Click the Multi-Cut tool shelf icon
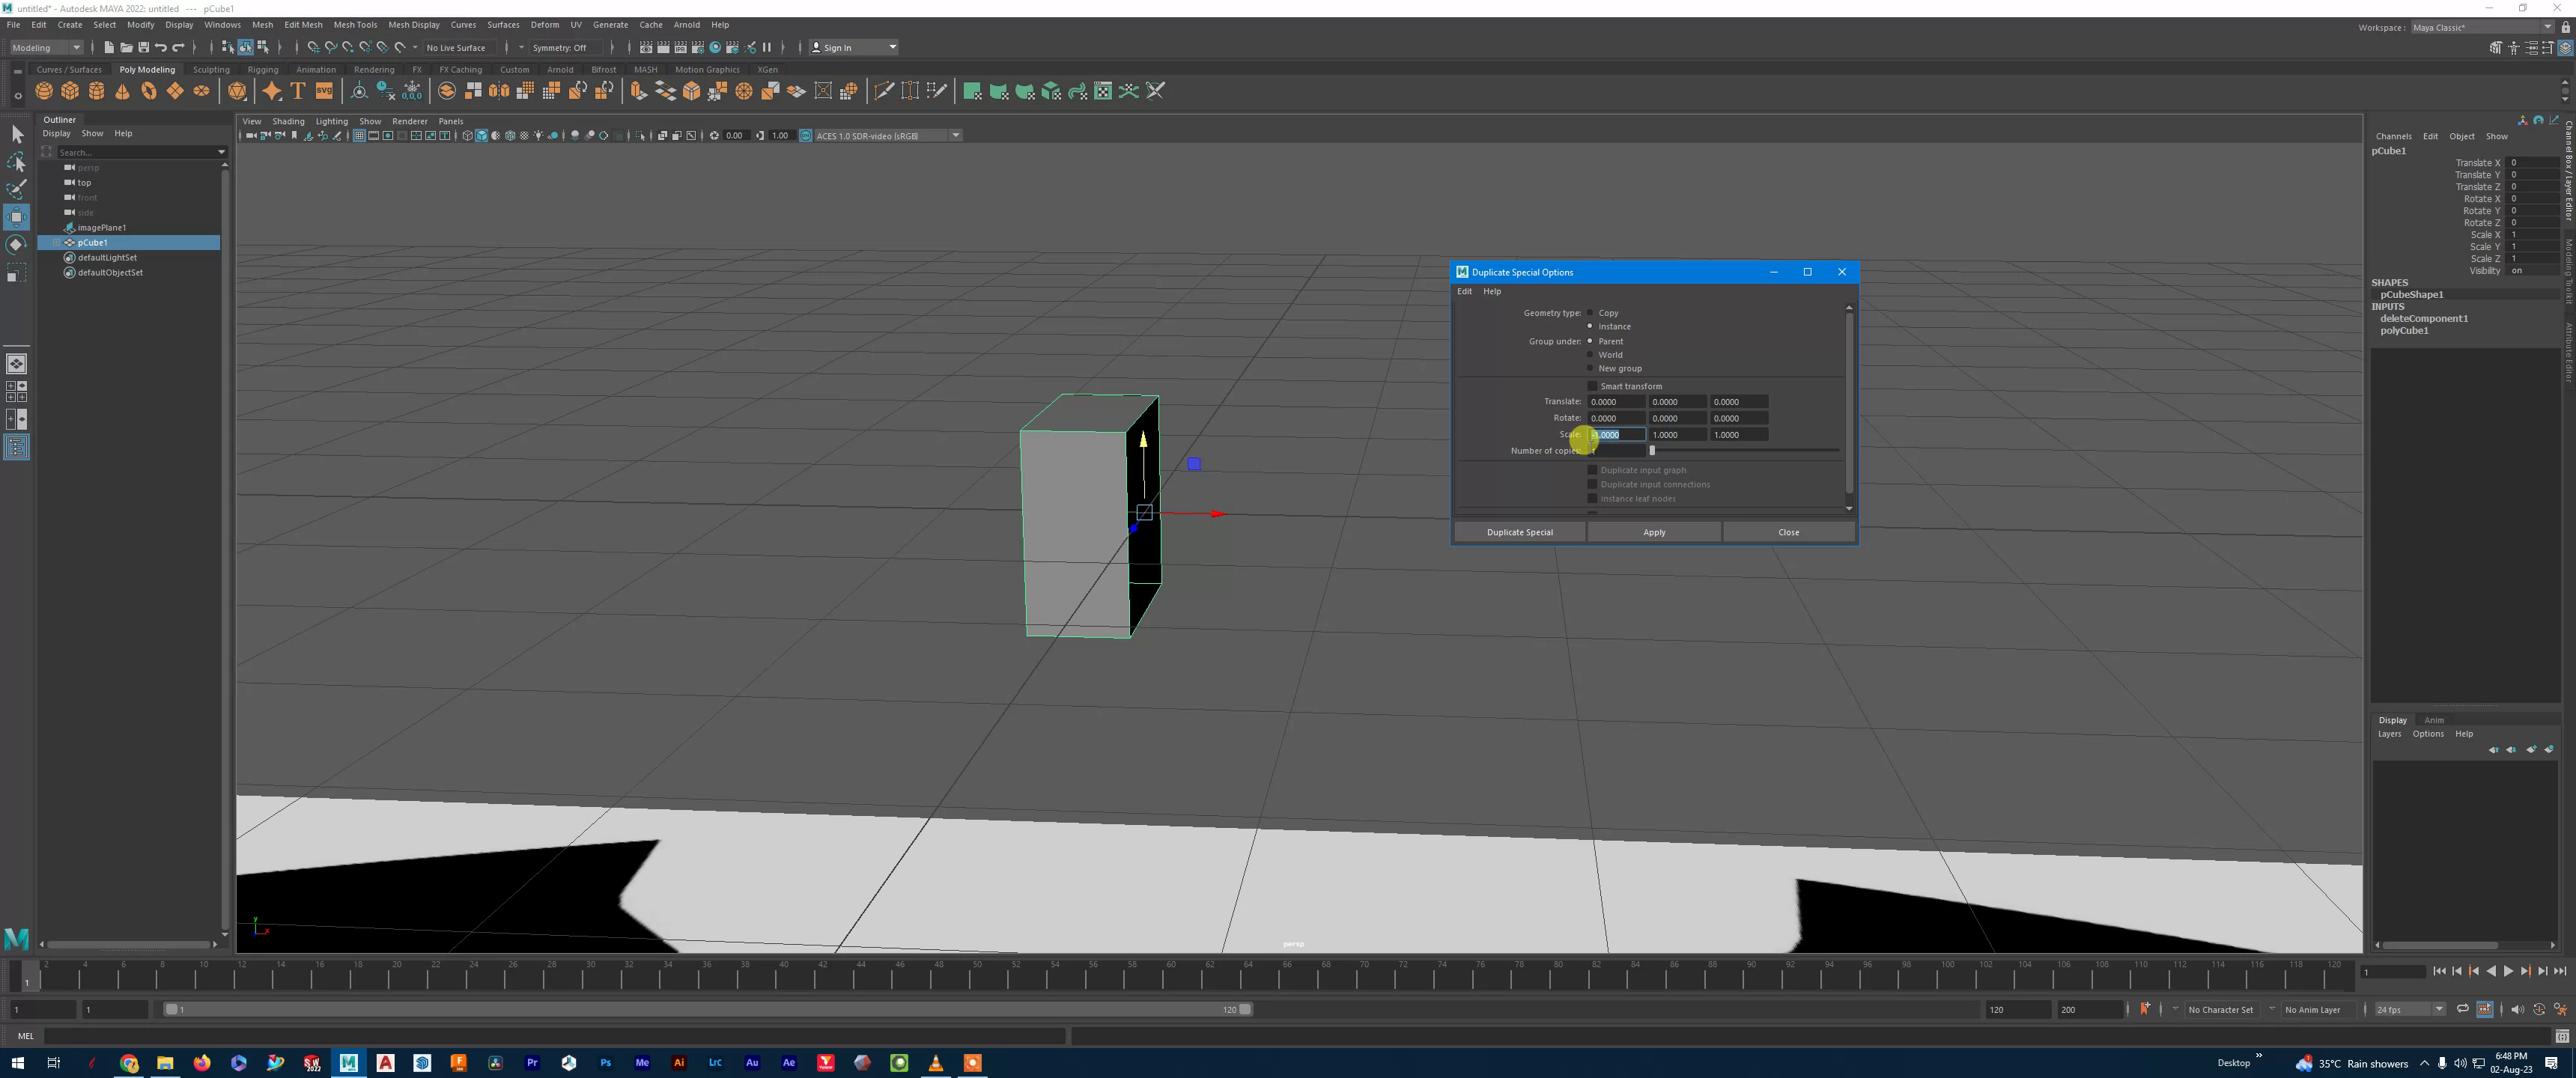Viewport: 2576px width, 1078px height. pyautogui.click(x=884, y=91)
